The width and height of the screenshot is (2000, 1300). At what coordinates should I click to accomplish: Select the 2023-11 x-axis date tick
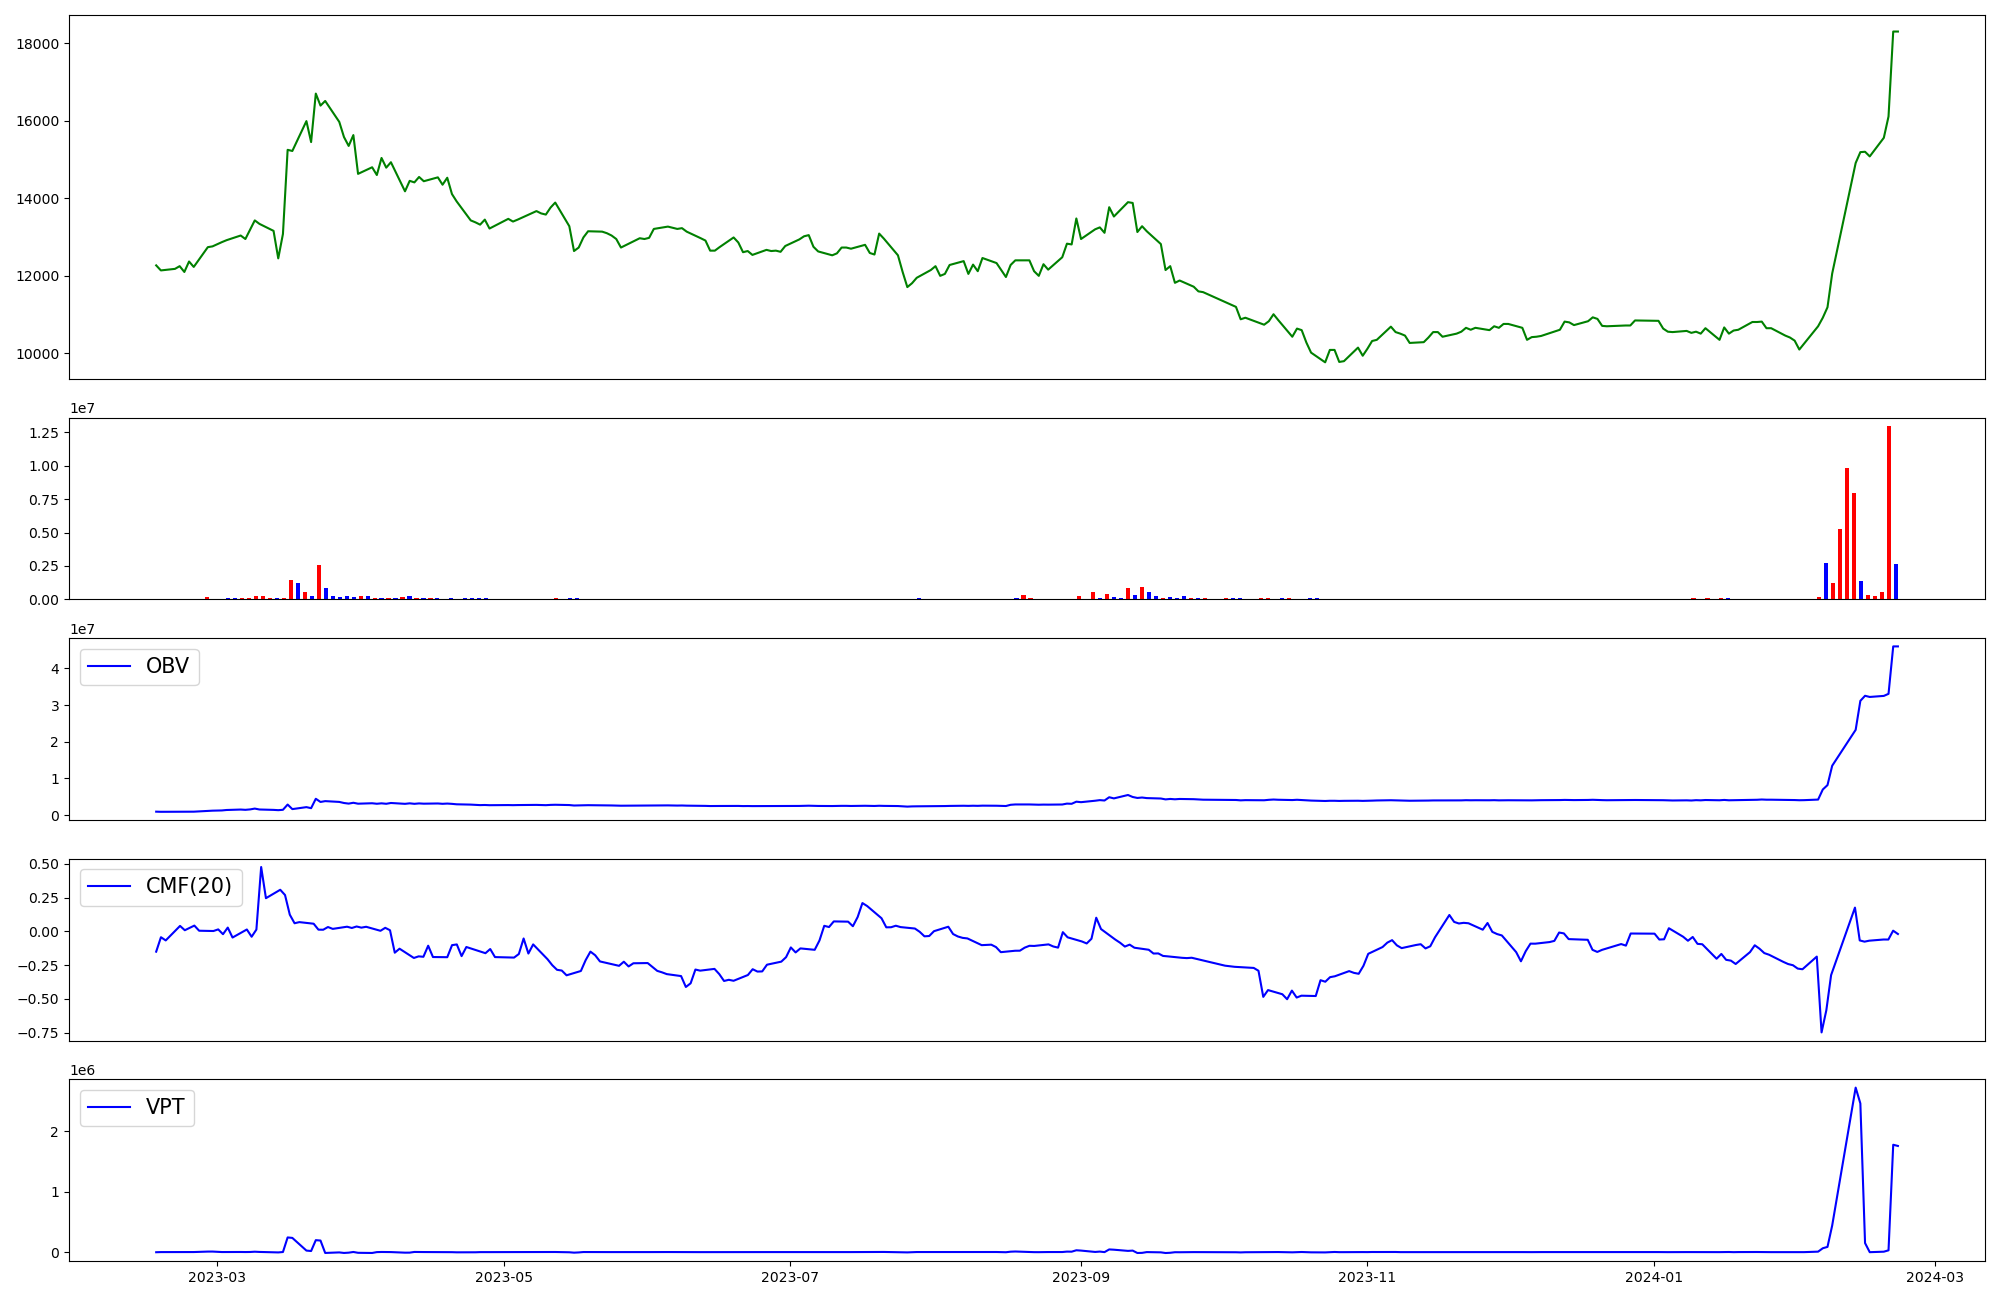(1366, 1277)
